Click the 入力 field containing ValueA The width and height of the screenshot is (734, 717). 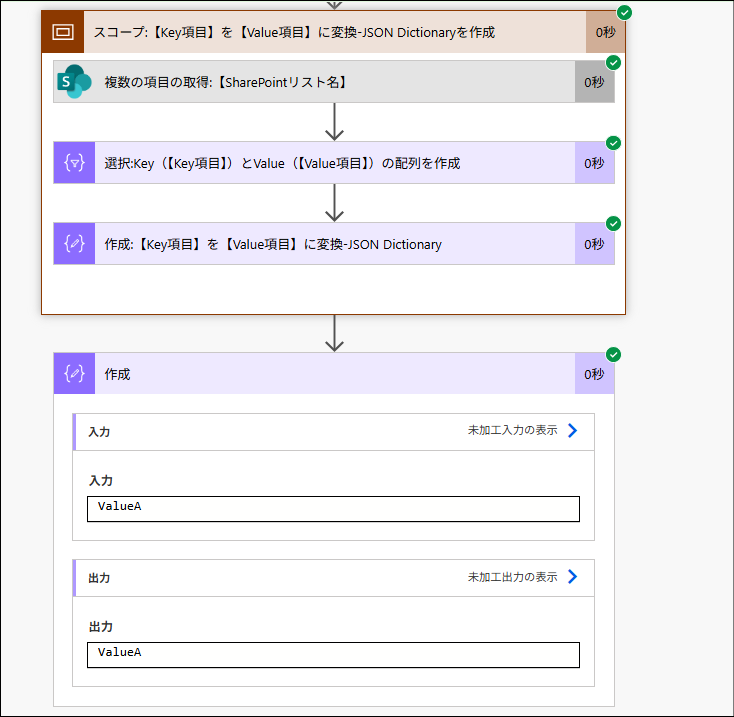[x=333, y=509]
